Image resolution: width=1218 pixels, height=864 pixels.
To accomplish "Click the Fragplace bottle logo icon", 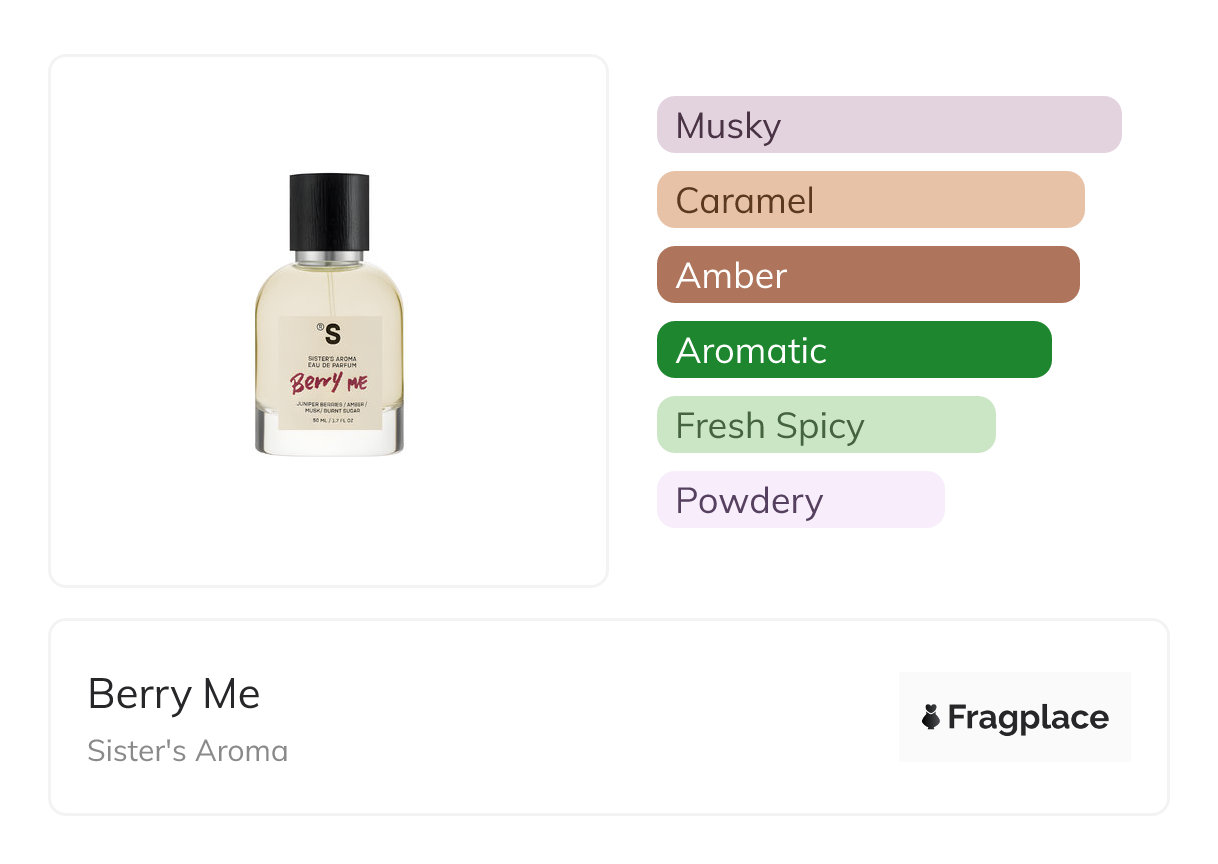I will coord(931,717).
